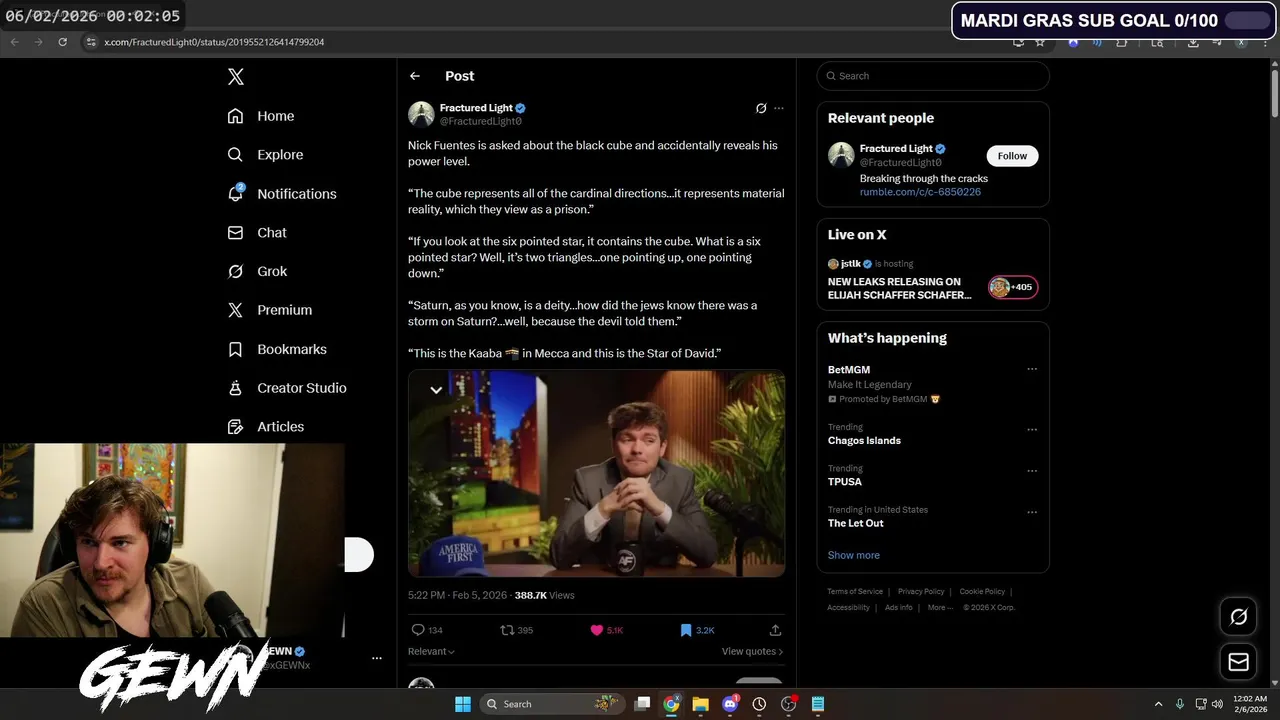Follow Fractured Light in Relevant people
This screenshot has width=1280, height=720.
pyautogui.click(x=1012, y=156)
